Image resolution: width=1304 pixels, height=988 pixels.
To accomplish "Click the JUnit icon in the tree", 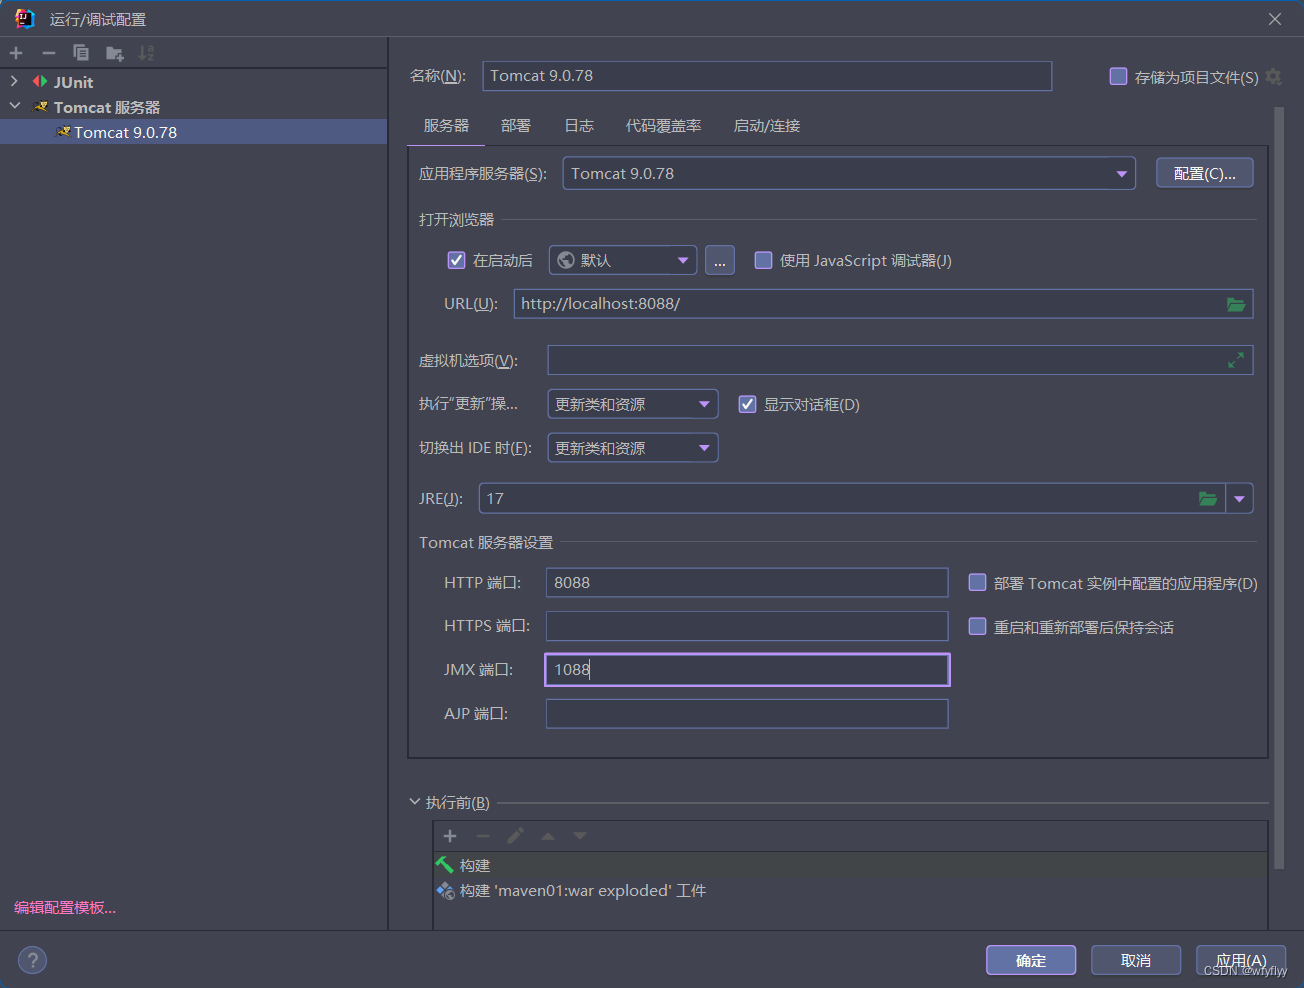I will pos(40,81).
